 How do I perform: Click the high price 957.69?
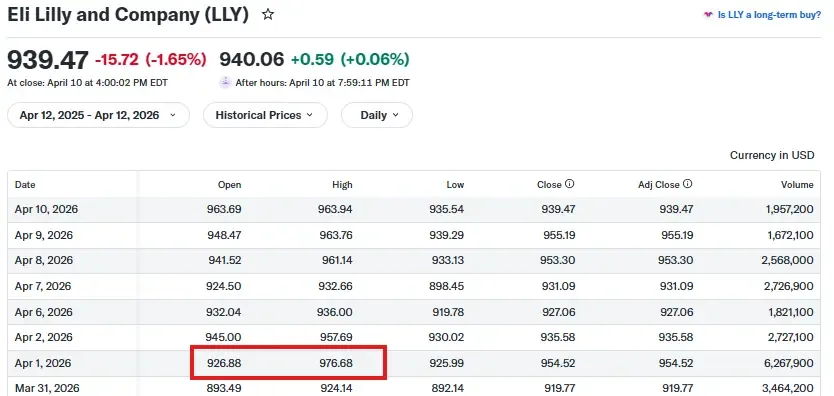[336, 338]
